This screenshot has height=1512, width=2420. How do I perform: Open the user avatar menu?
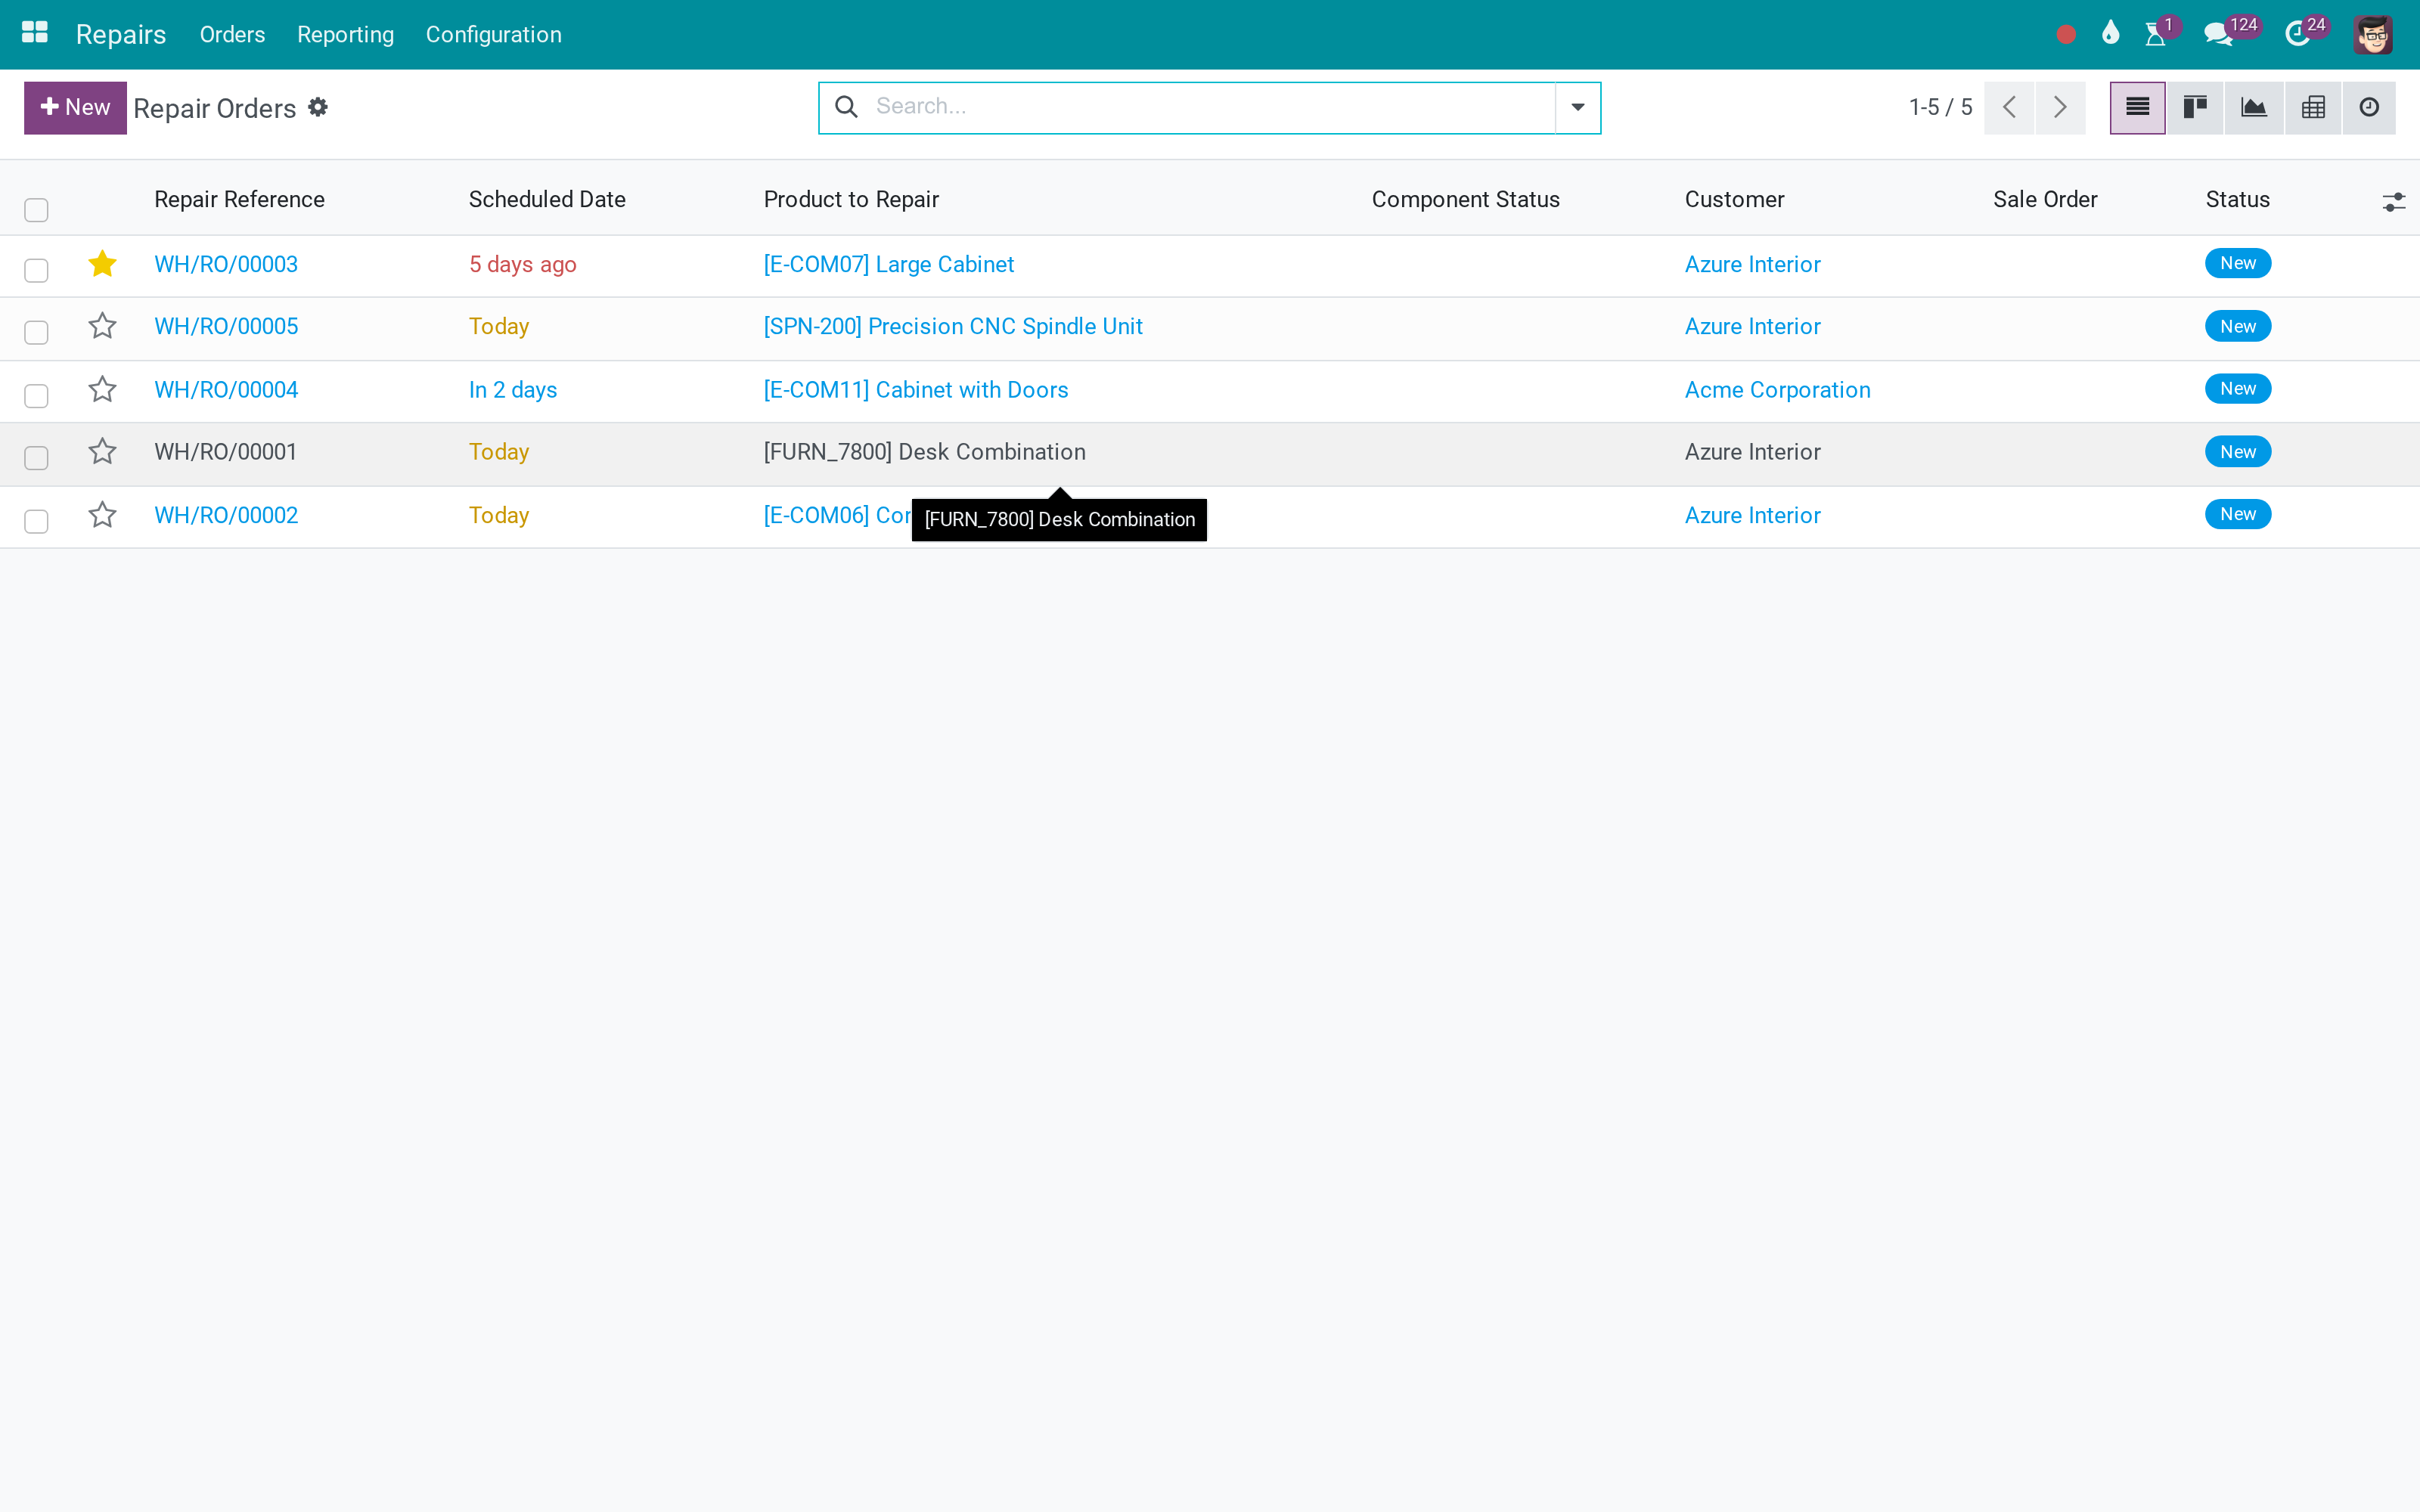point(2372,34)
